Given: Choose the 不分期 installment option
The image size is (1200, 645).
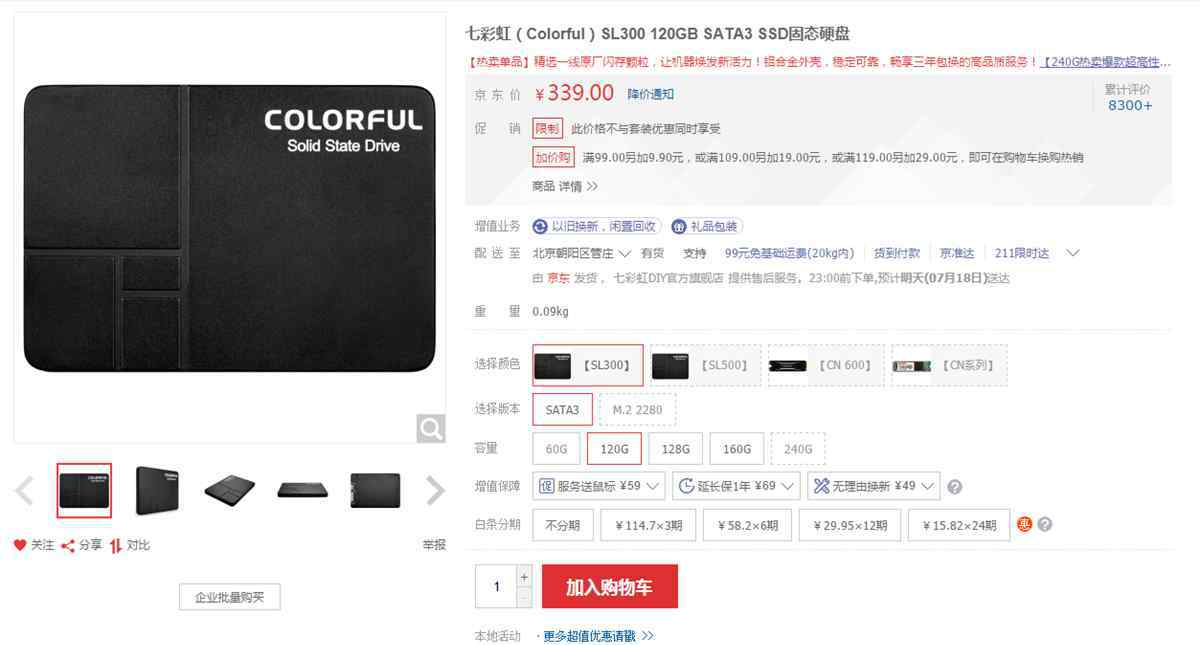Looking at the screenshot, I should click(x=563, y=525).
